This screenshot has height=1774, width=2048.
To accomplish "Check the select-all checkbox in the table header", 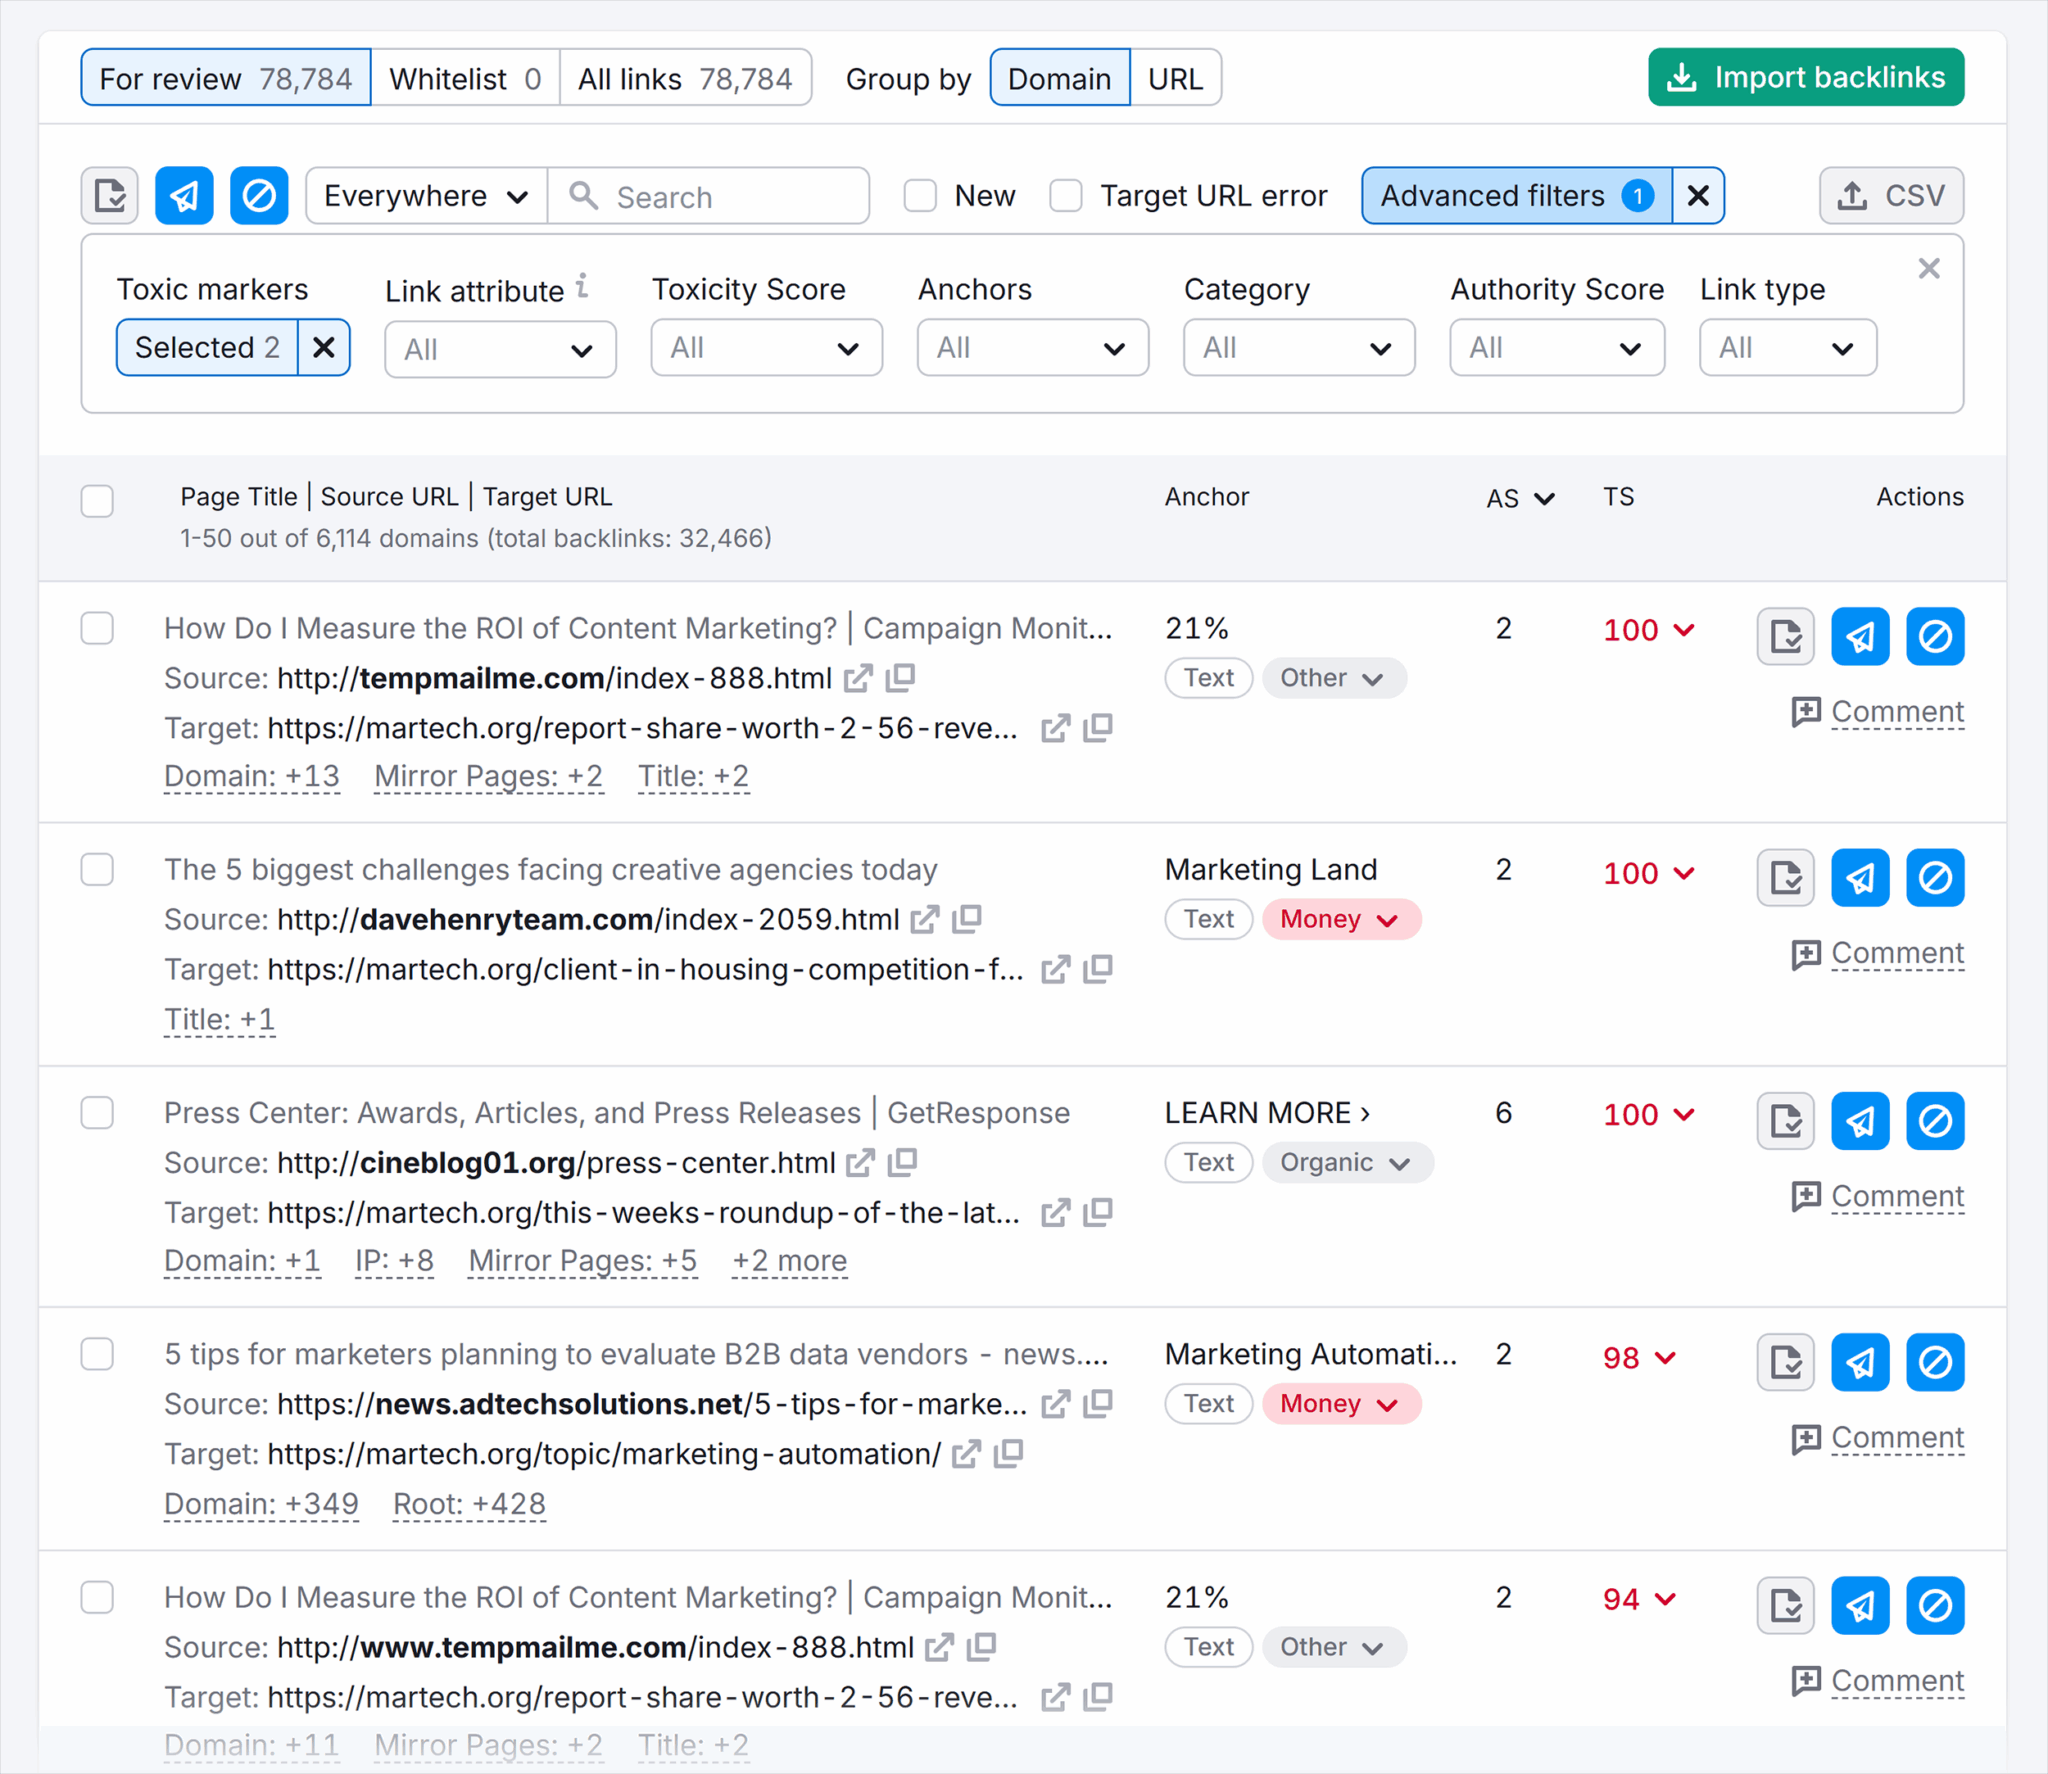I will click(97, 501).
